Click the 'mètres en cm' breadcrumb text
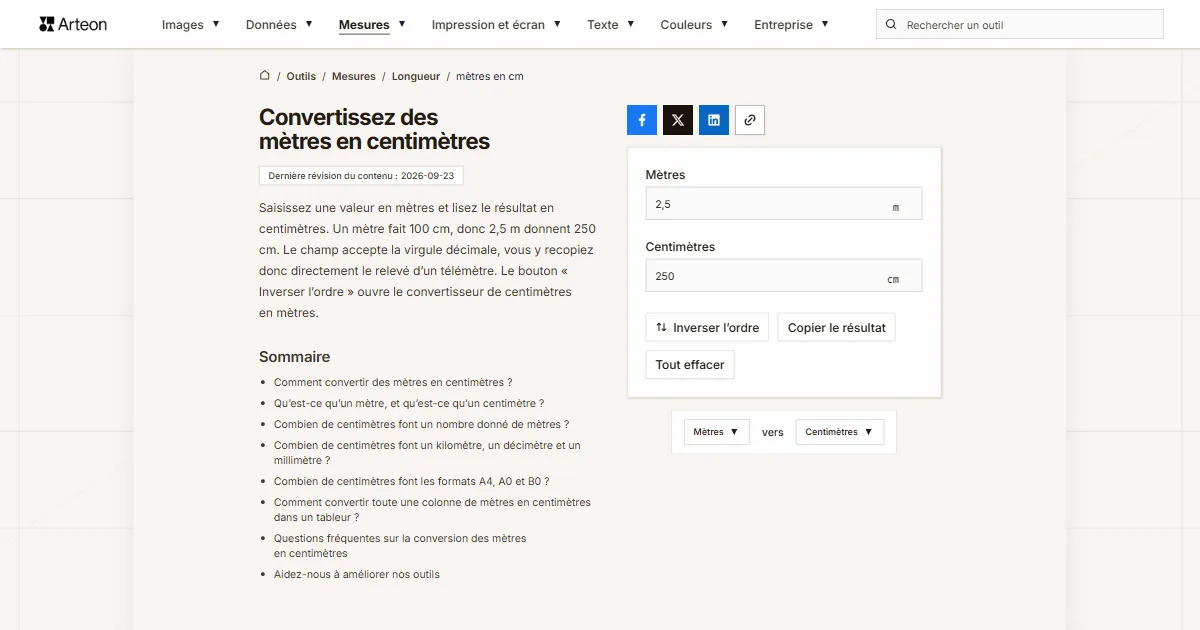Screen dimensions: 1200x630 point(490,76)
